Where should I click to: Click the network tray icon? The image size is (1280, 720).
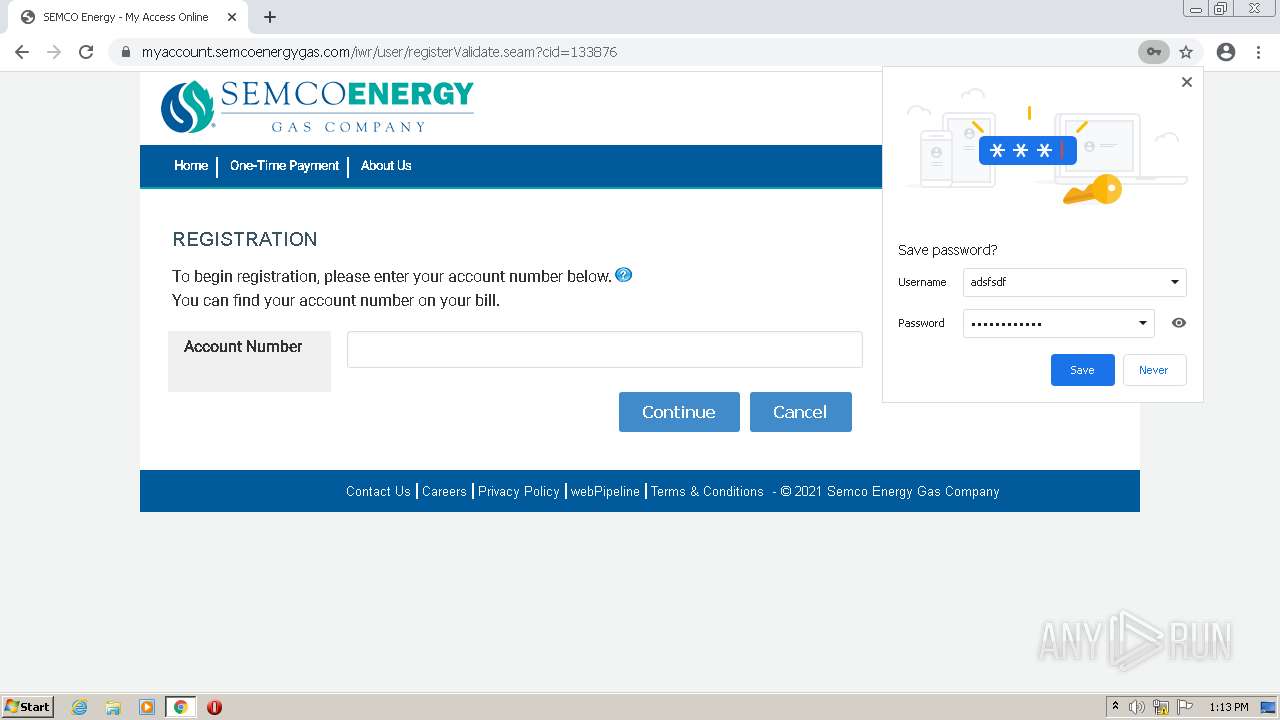coord(1161,707)
